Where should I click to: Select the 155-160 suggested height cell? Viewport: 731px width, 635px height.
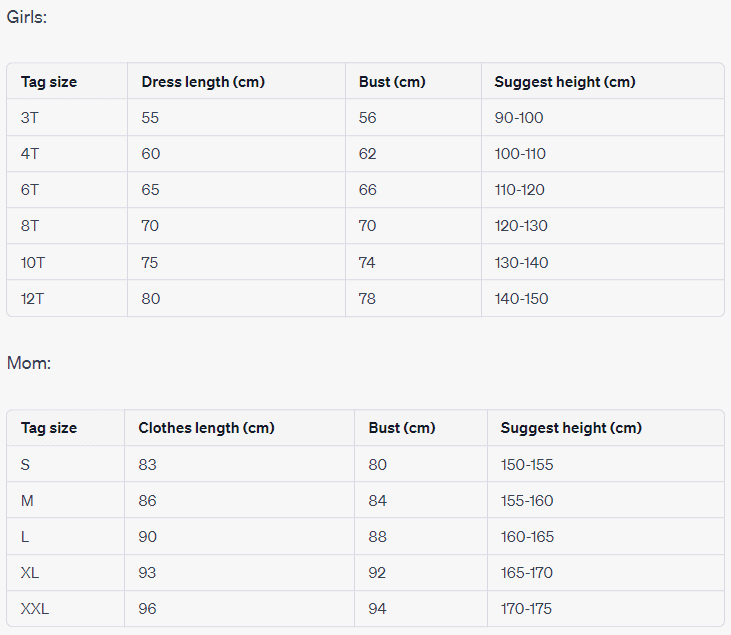click(527, 501)
